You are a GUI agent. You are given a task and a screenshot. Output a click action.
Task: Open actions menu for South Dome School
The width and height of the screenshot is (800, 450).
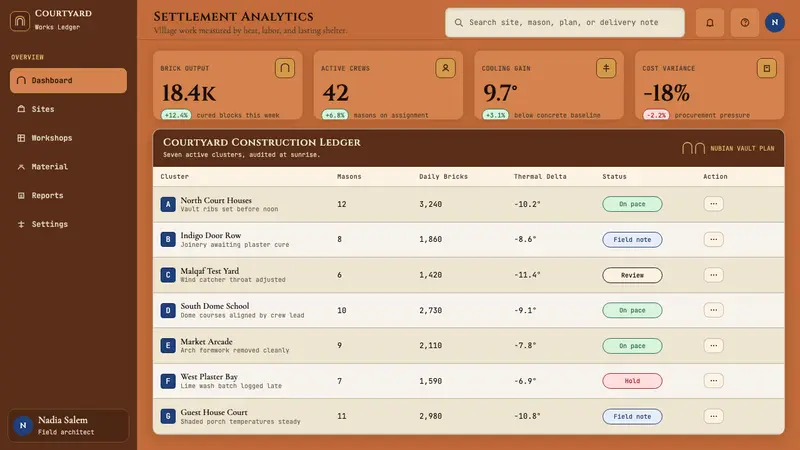click(x=713, y=310)
